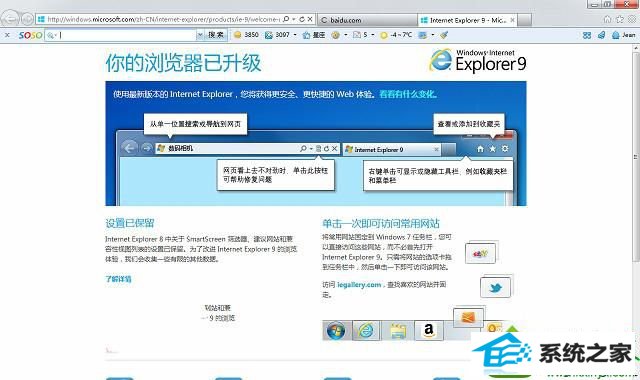Screen dimensions: 640x380
Task: Click the blue toolbar icon after the weather
Action: pyautogui.click(x=422, y=35)
